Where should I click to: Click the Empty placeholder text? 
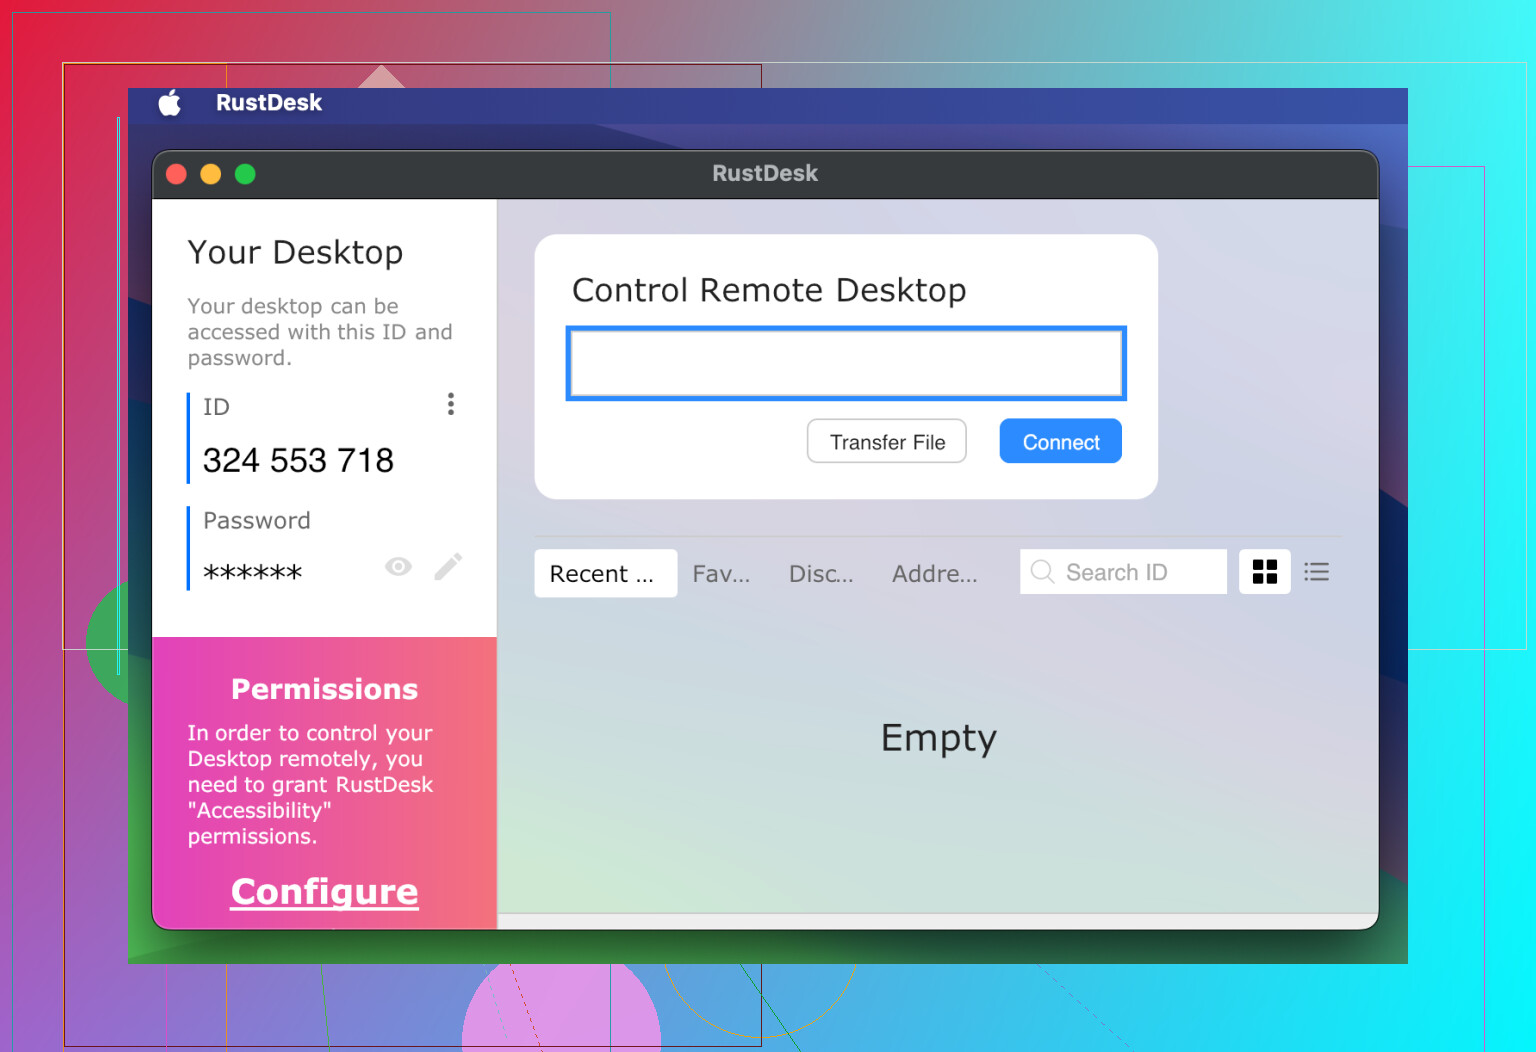coord(938,739)
